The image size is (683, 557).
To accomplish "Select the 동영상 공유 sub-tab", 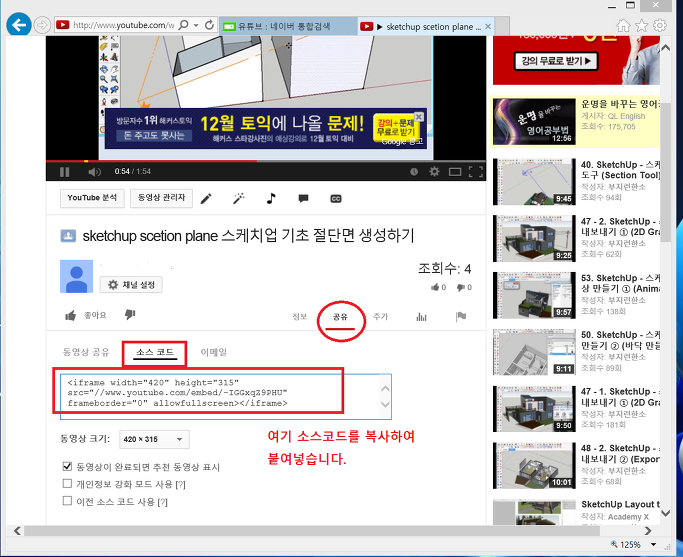I will coord(86,352).
